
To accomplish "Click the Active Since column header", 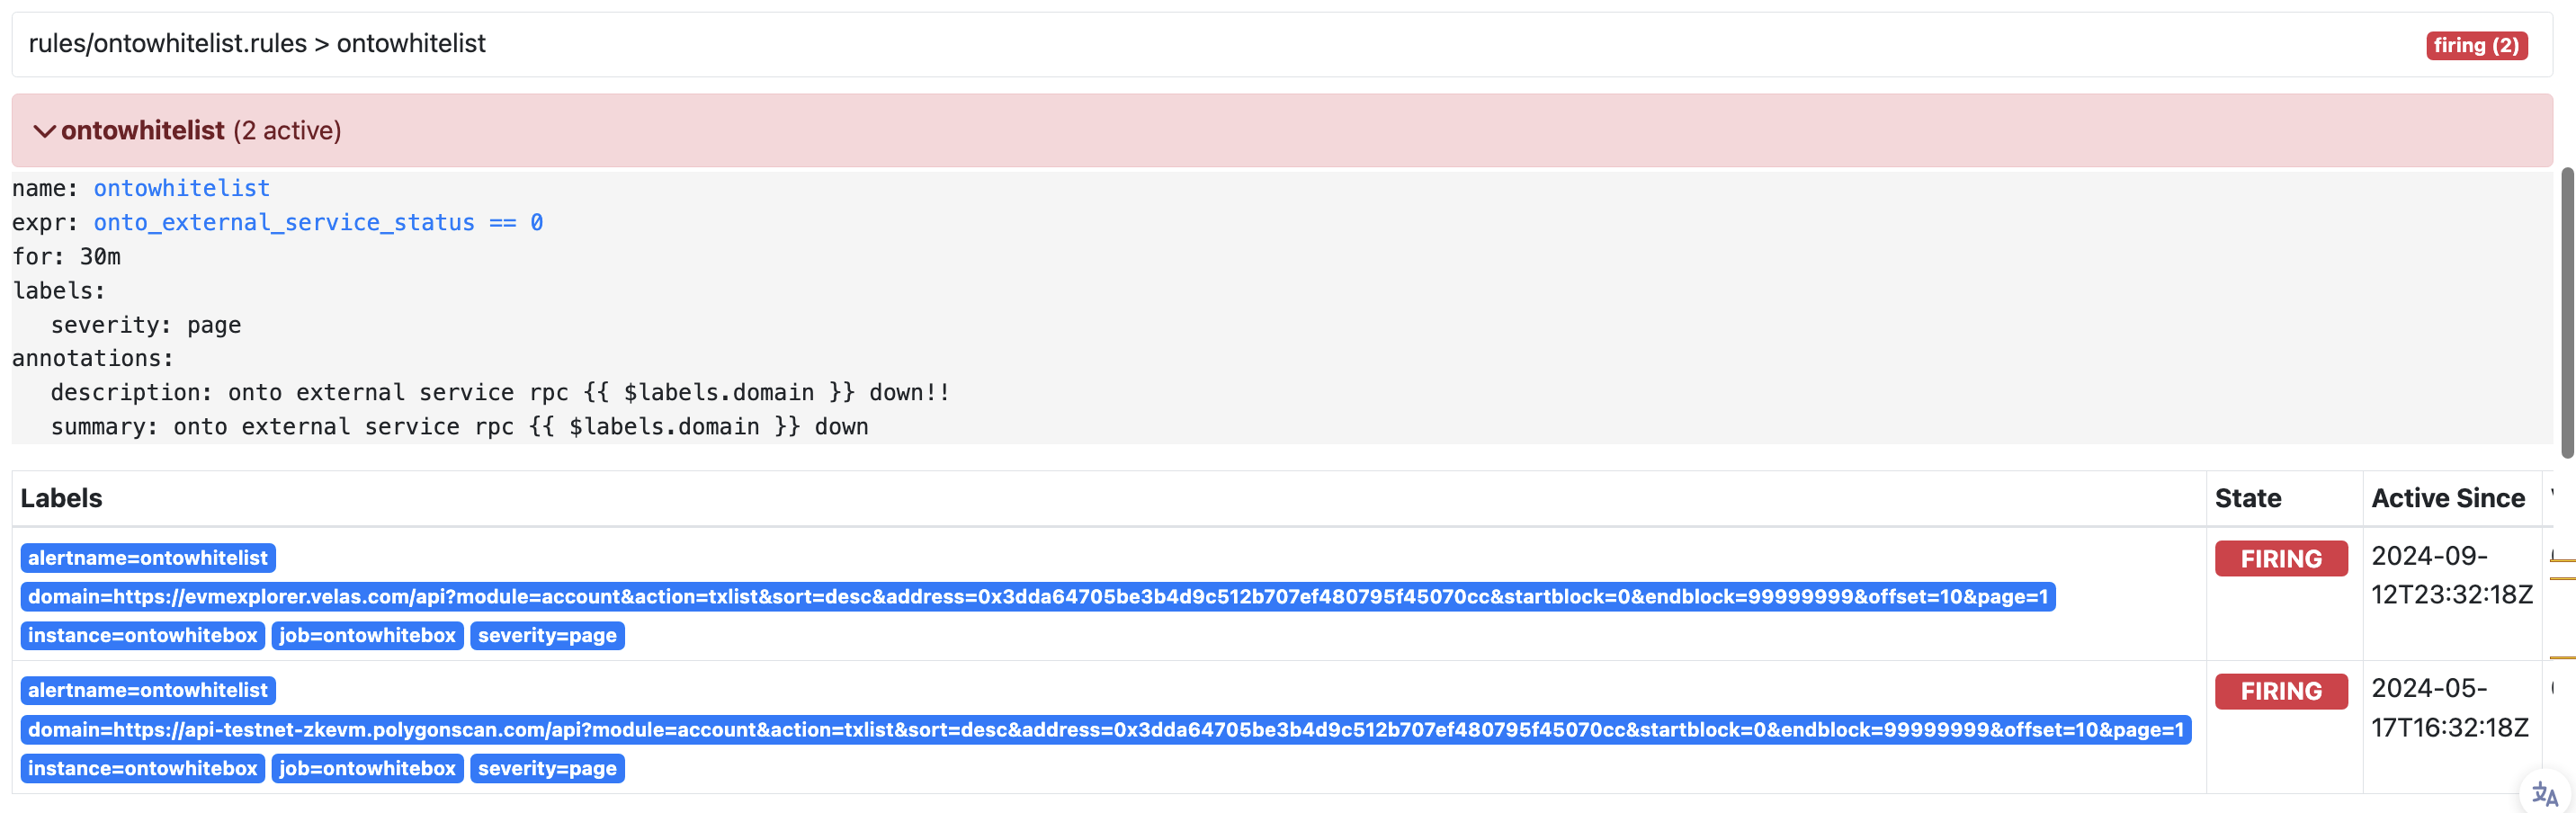I will pos(2447,498).
